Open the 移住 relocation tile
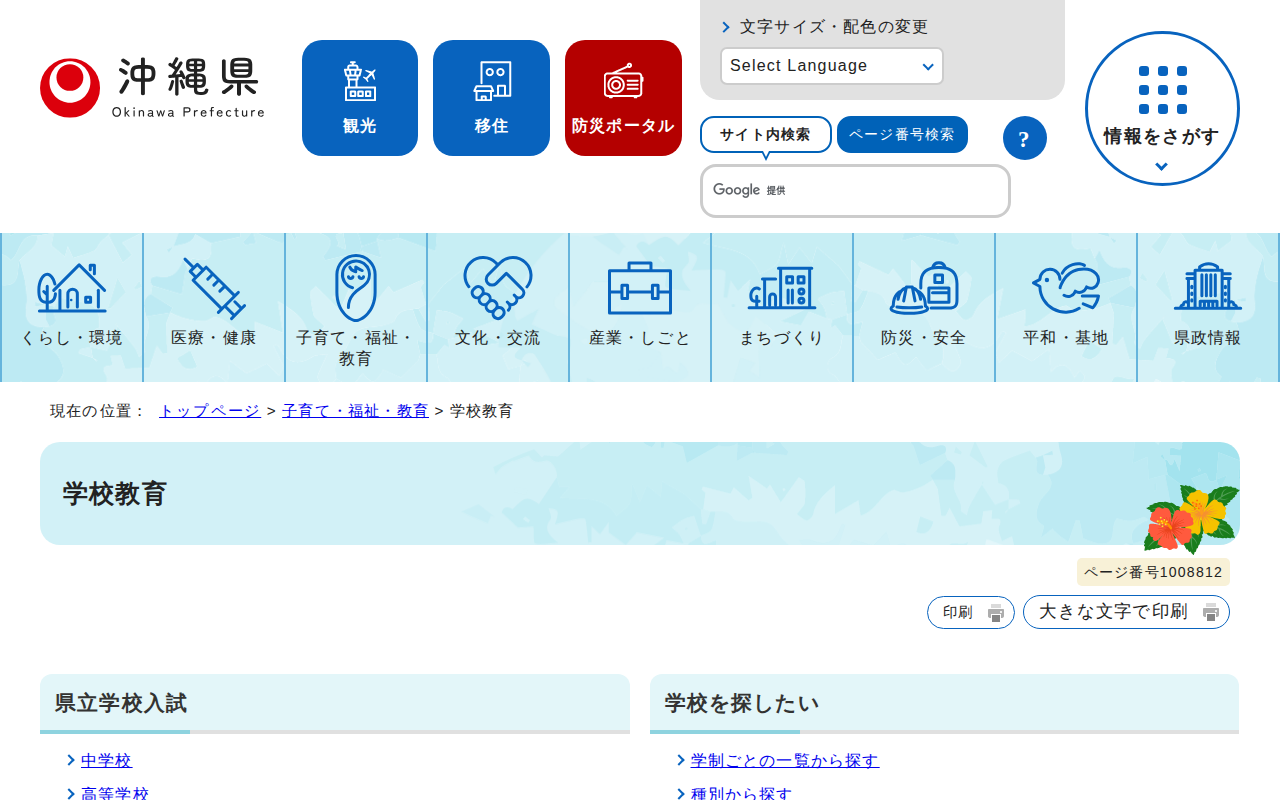The height and width of the screenshot is (800, 1280). (491, 98)
